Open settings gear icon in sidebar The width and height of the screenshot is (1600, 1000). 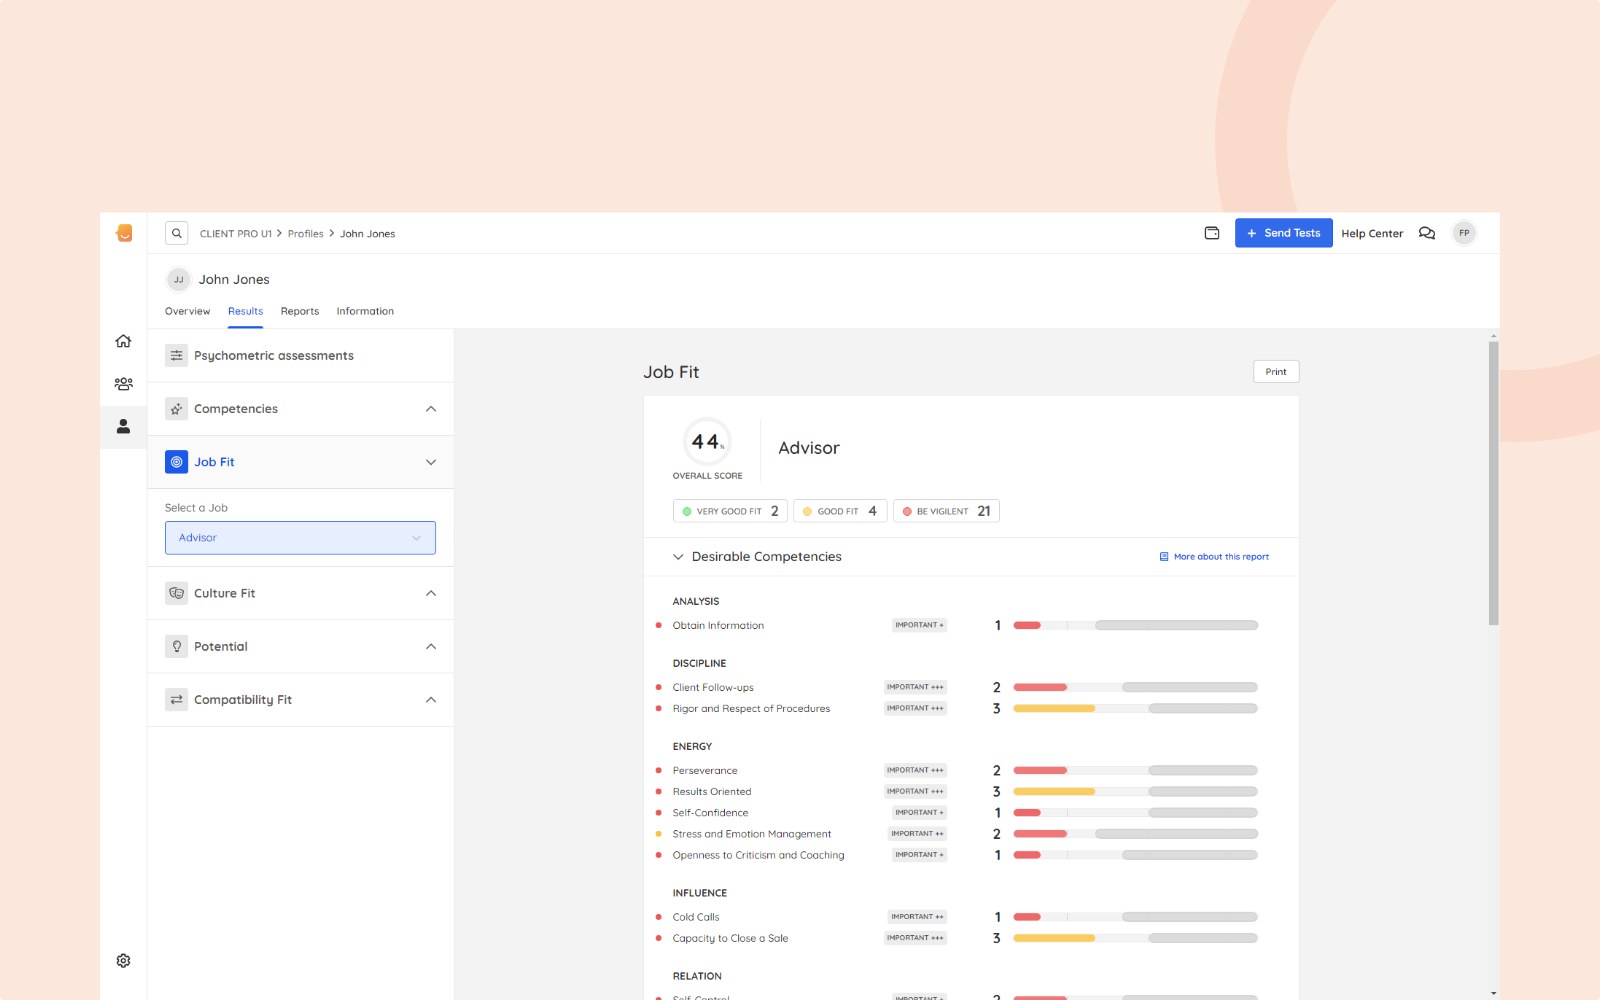pos(123,960)
